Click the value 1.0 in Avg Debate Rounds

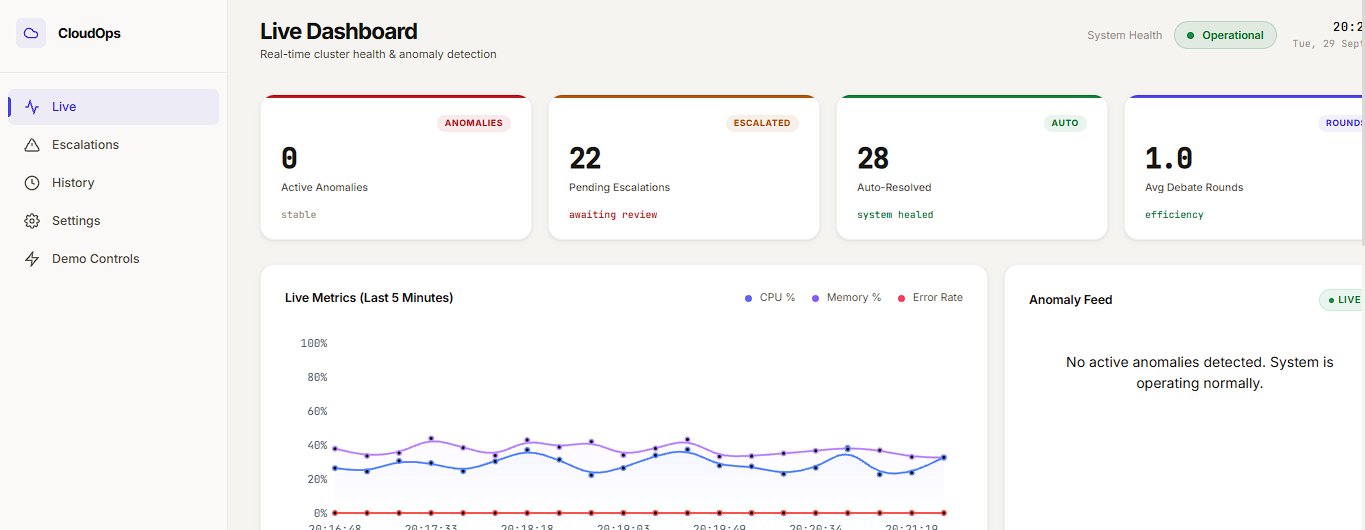[1169, 158]
